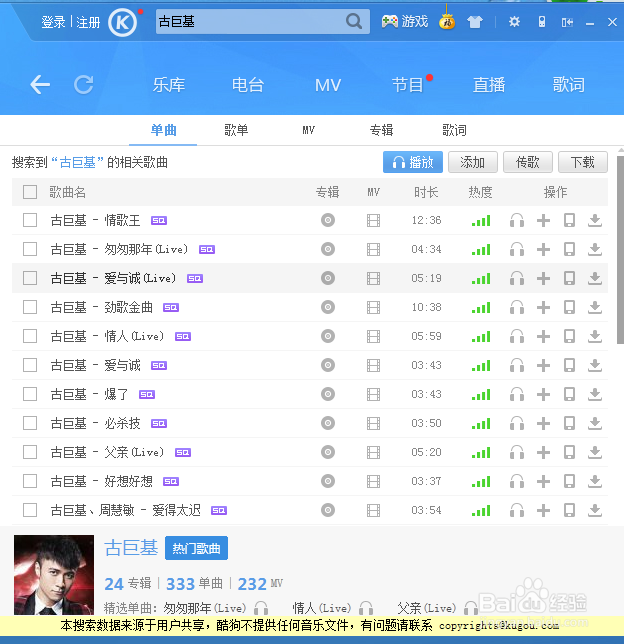Open album of 情歌王 song
The height and width of the screenshot is (644, 624).
pos(328,220)
